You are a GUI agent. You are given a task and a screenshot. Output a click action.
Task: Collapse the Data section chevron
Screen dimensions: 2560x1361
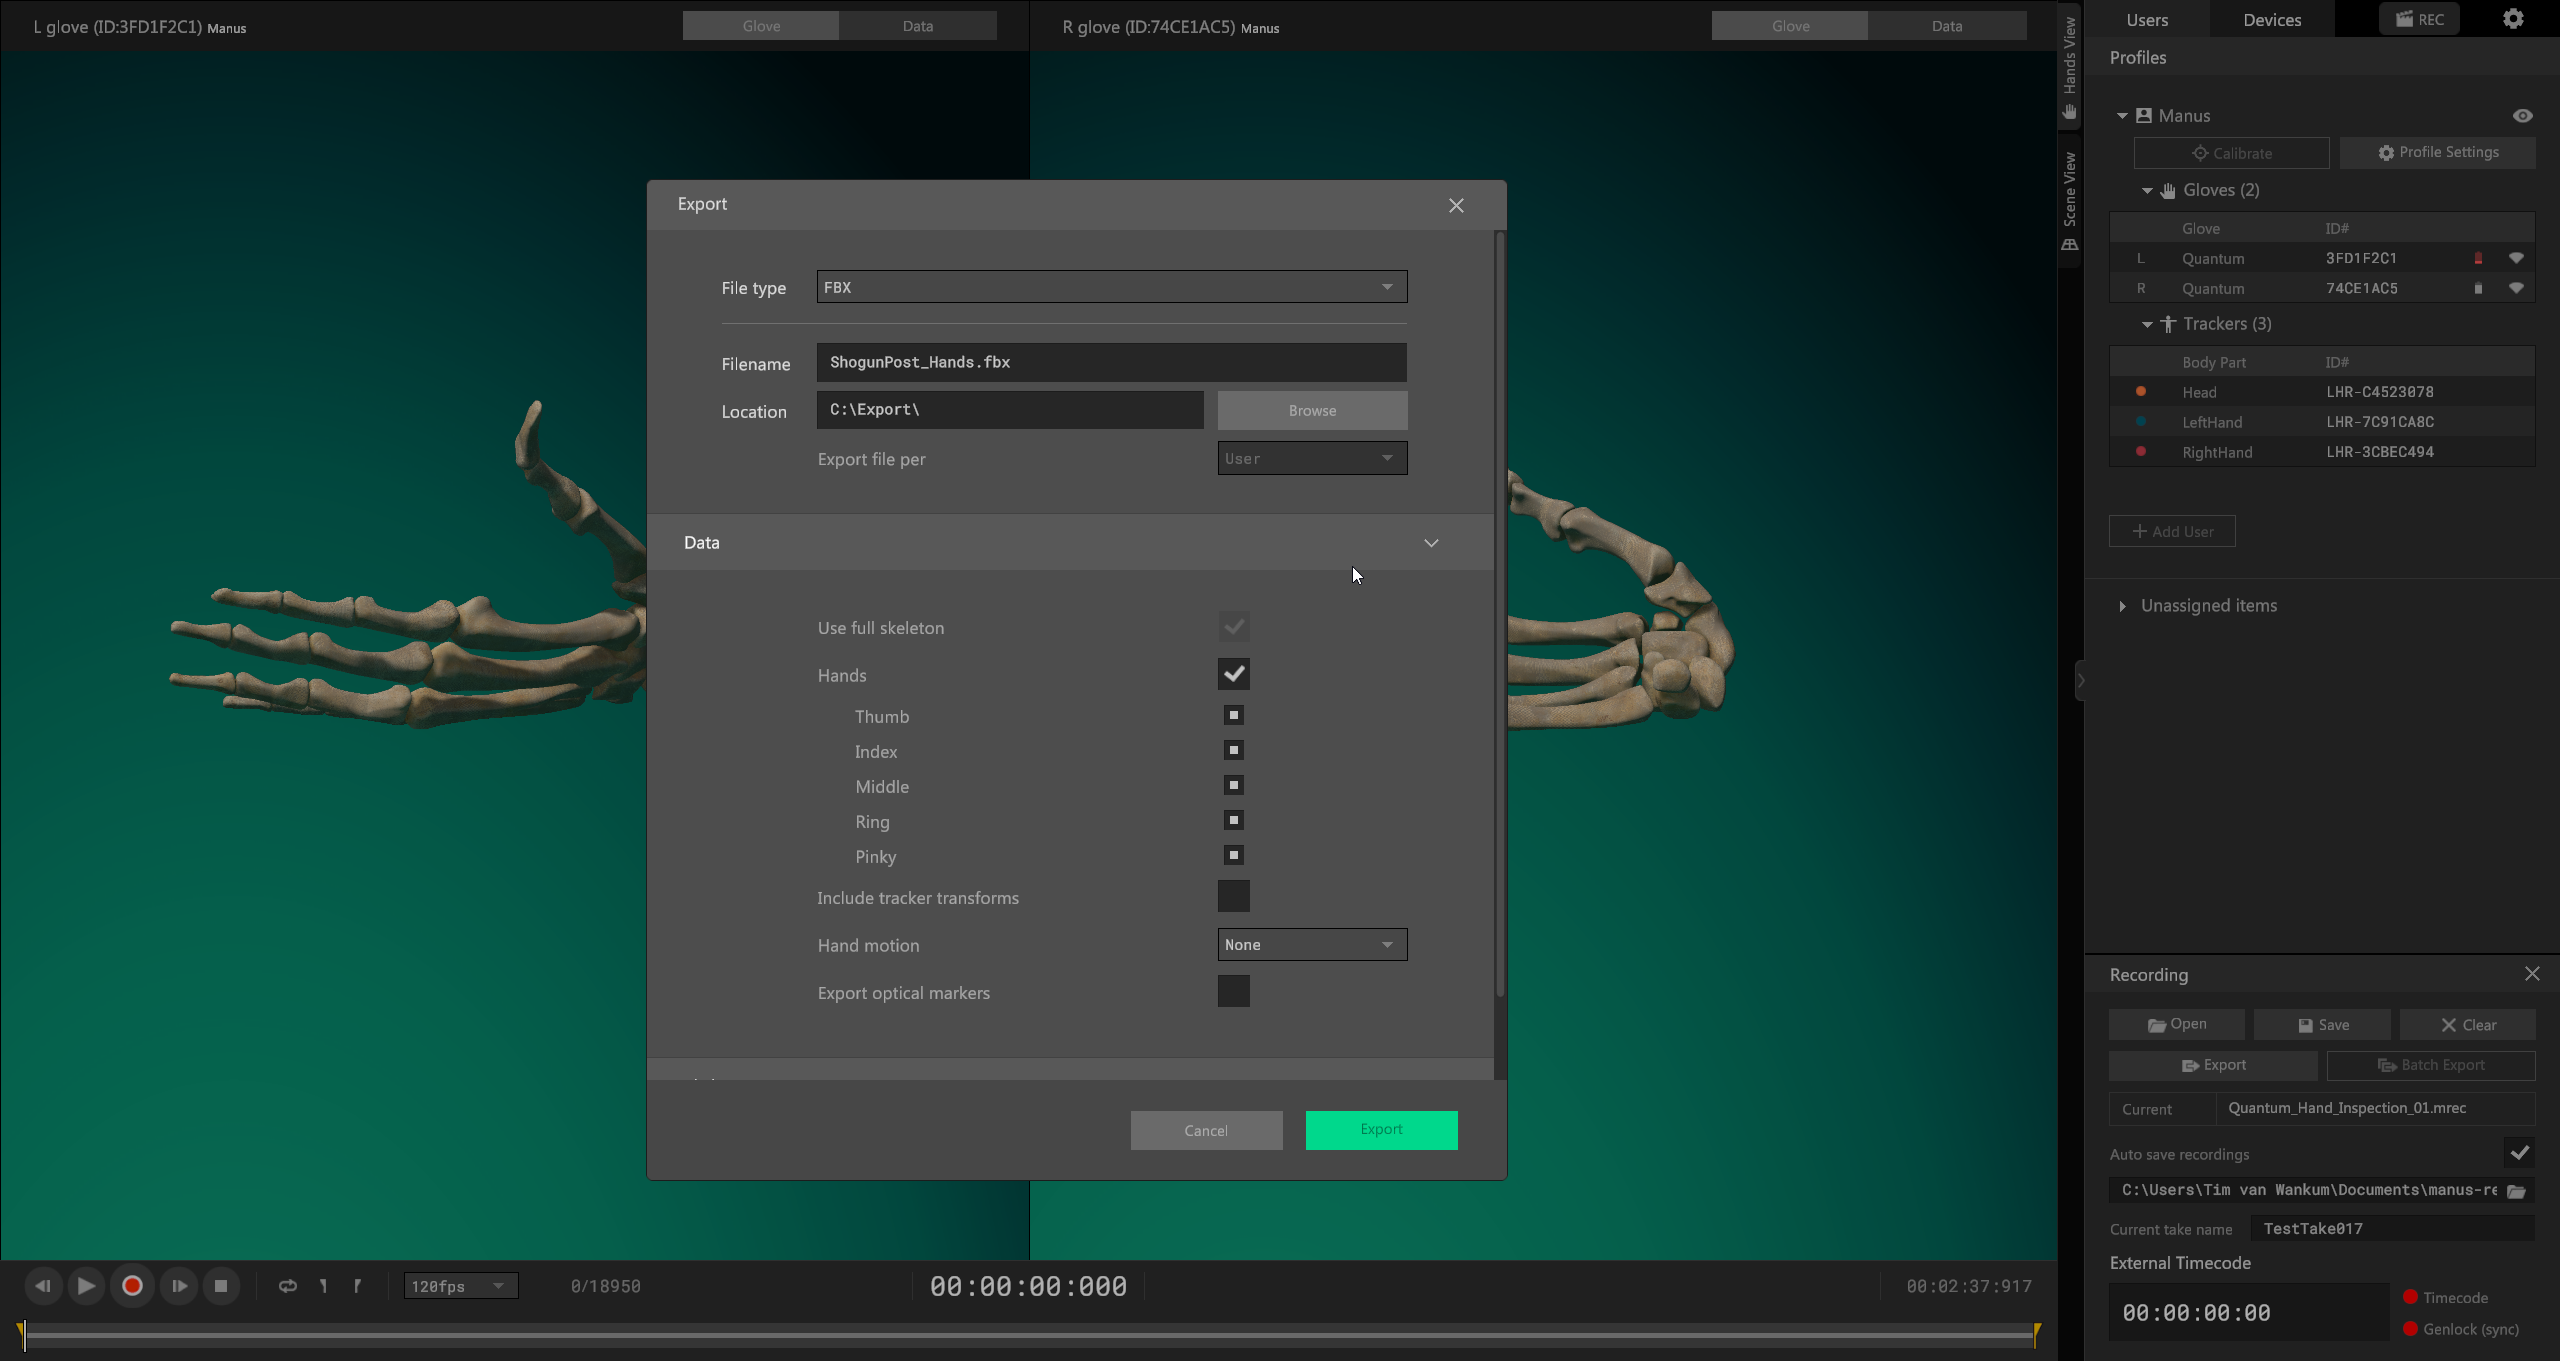pyautogui.click(x=1430, y=543)
